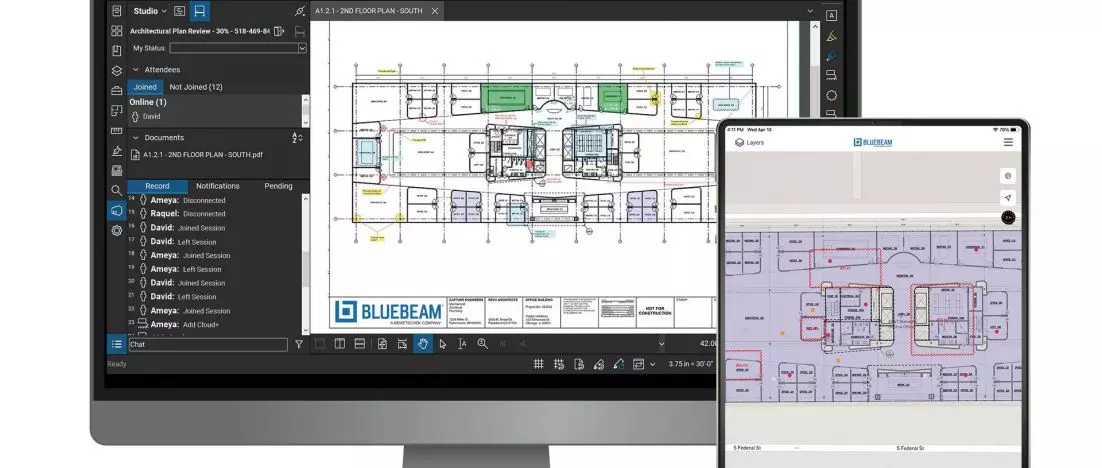The width and height of the screenshot is (1102, 468).
Task: Click the Chat input field
Action: (x=208, y=344)
